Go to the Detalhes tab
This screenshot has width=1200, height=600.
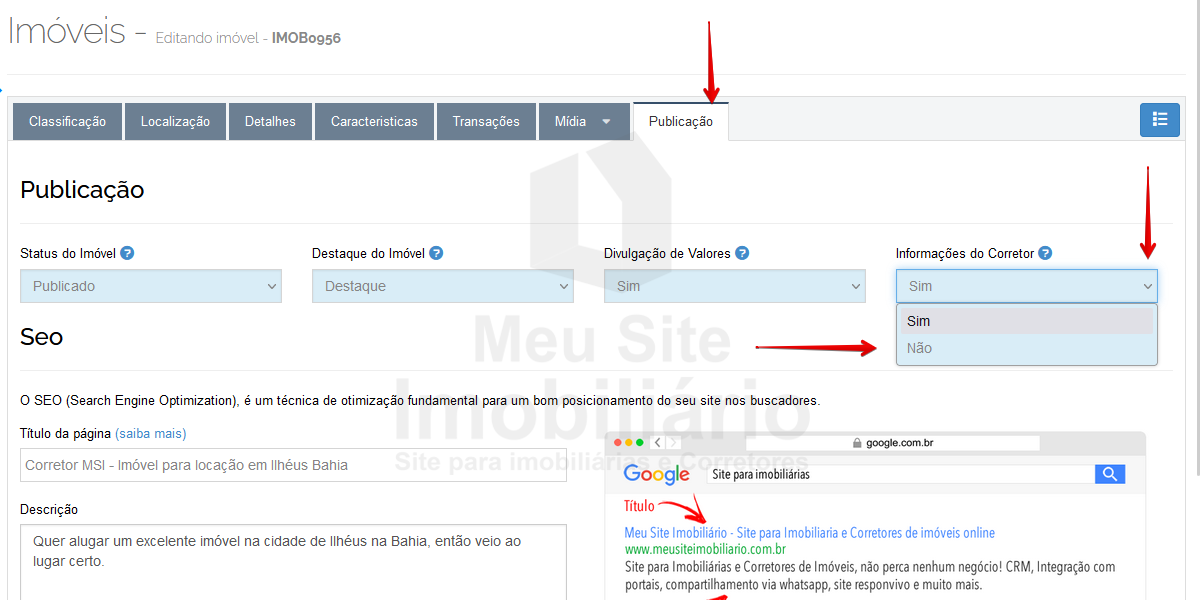click(x=270, y=122)
